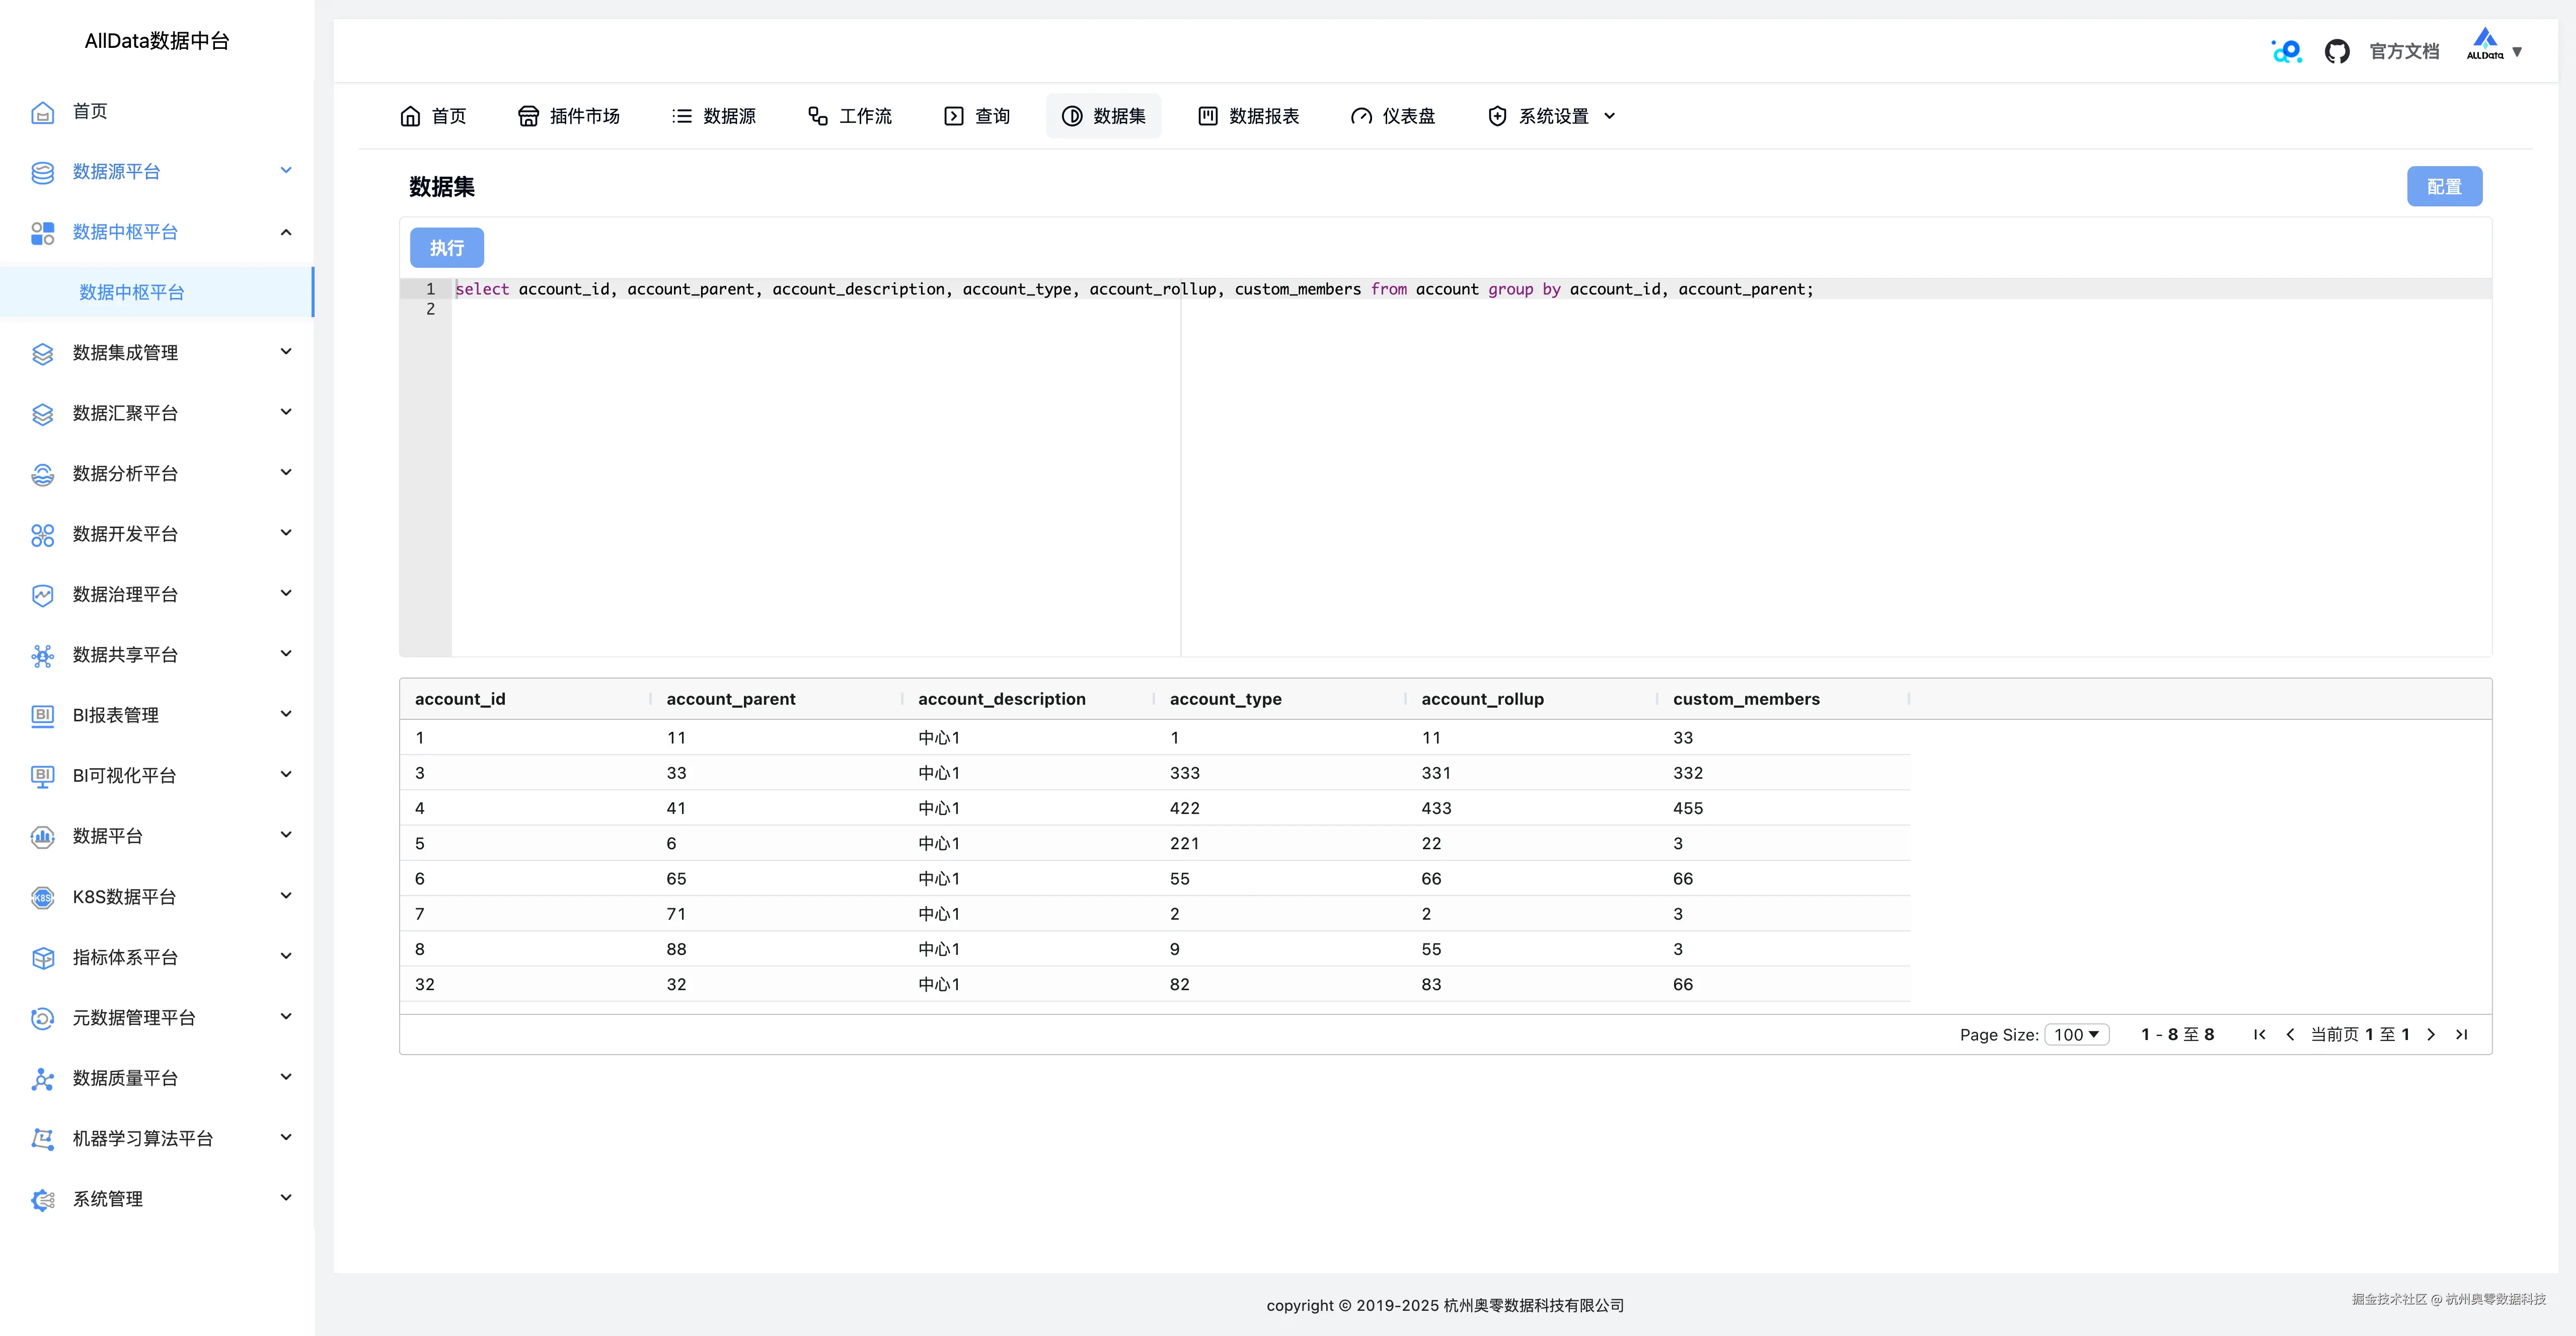Collapse the 数据中枢平台 sidebar section

pyautogui.click(x=286, y=232)
